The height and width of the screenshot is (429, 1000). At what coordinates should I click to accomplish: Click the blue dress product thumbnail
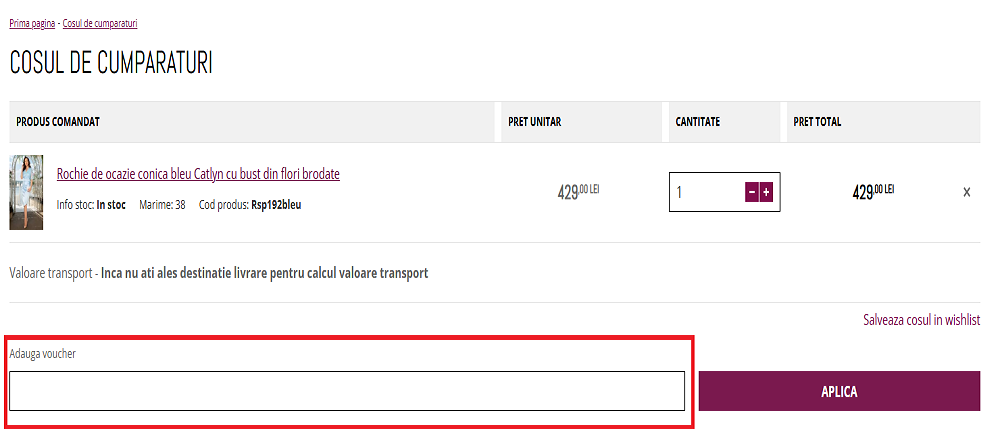coord(26,192)
